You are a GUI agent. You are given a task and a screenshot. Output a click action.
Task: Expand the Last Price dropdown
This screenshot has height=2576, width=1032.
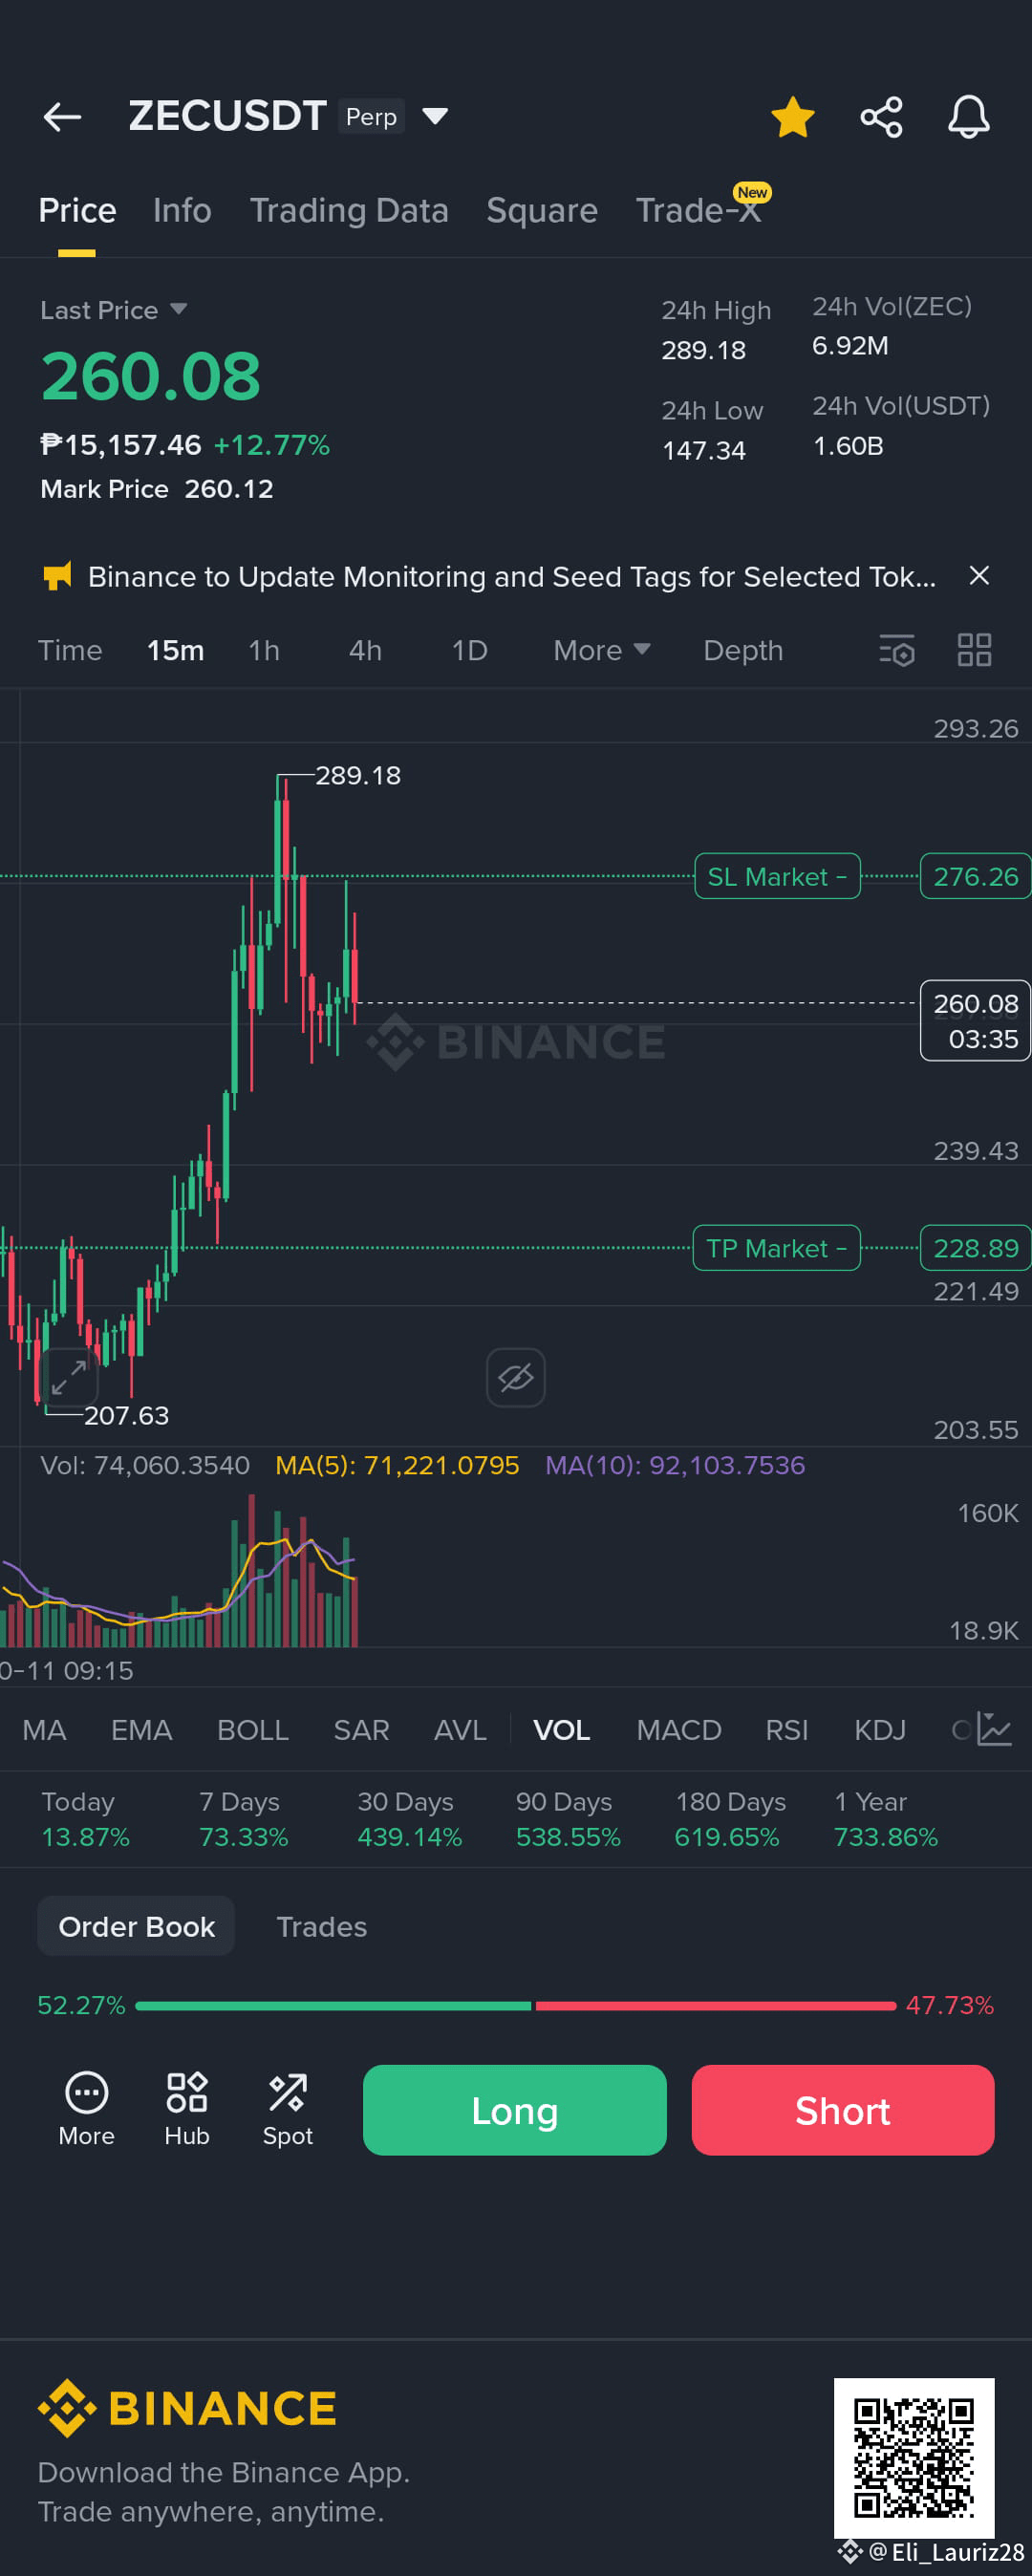[178, 309]
